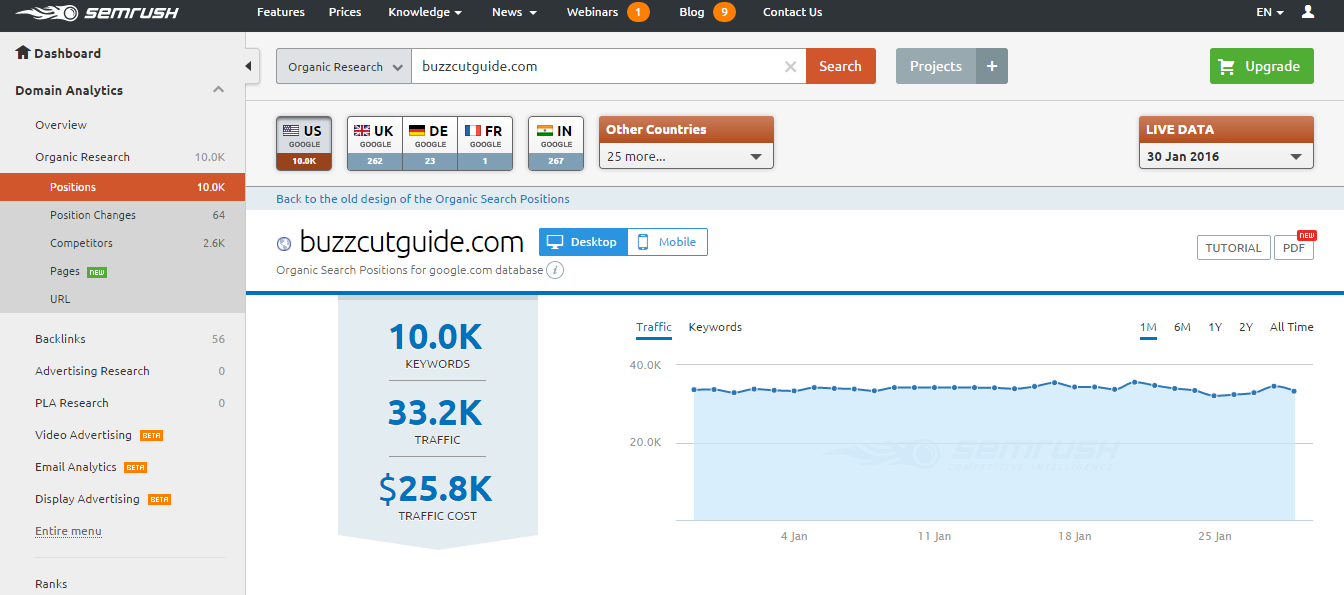This screenshot has height=595, width=1344.
Task: Open the Other Countries dropdown
Action: point(686,156)
